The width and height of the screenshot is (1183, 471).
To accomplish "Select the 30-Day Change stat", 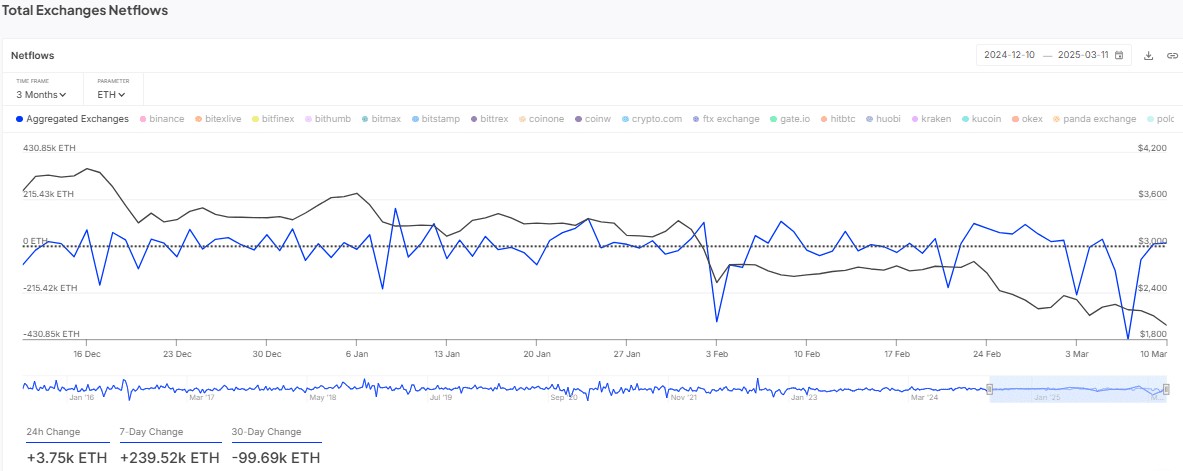I will 266,432.
